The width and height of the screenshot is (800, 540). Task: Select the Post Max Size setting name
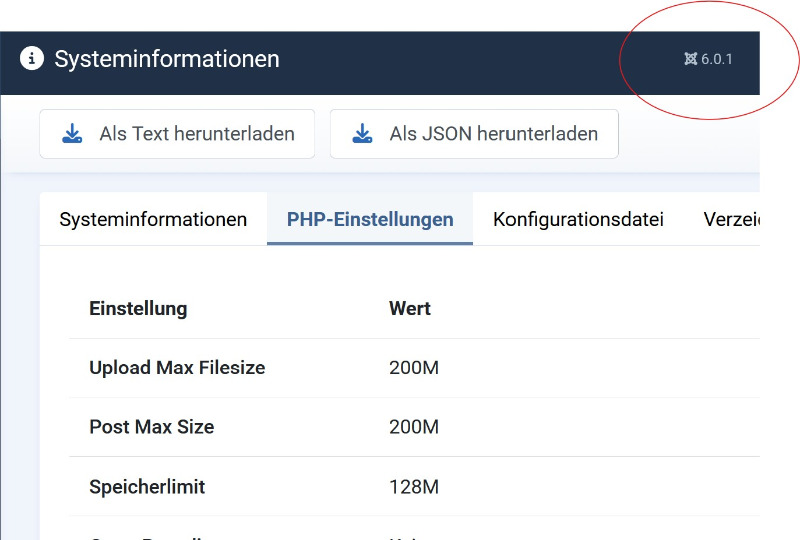(152, 427)
